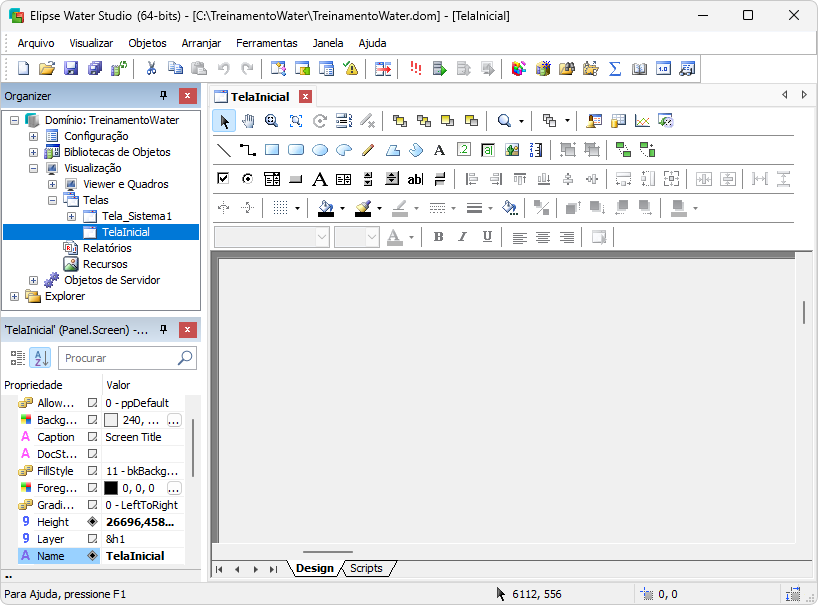
Task: Expand the Tela_Sistema1 tree node
Action: tap(71, 216)
